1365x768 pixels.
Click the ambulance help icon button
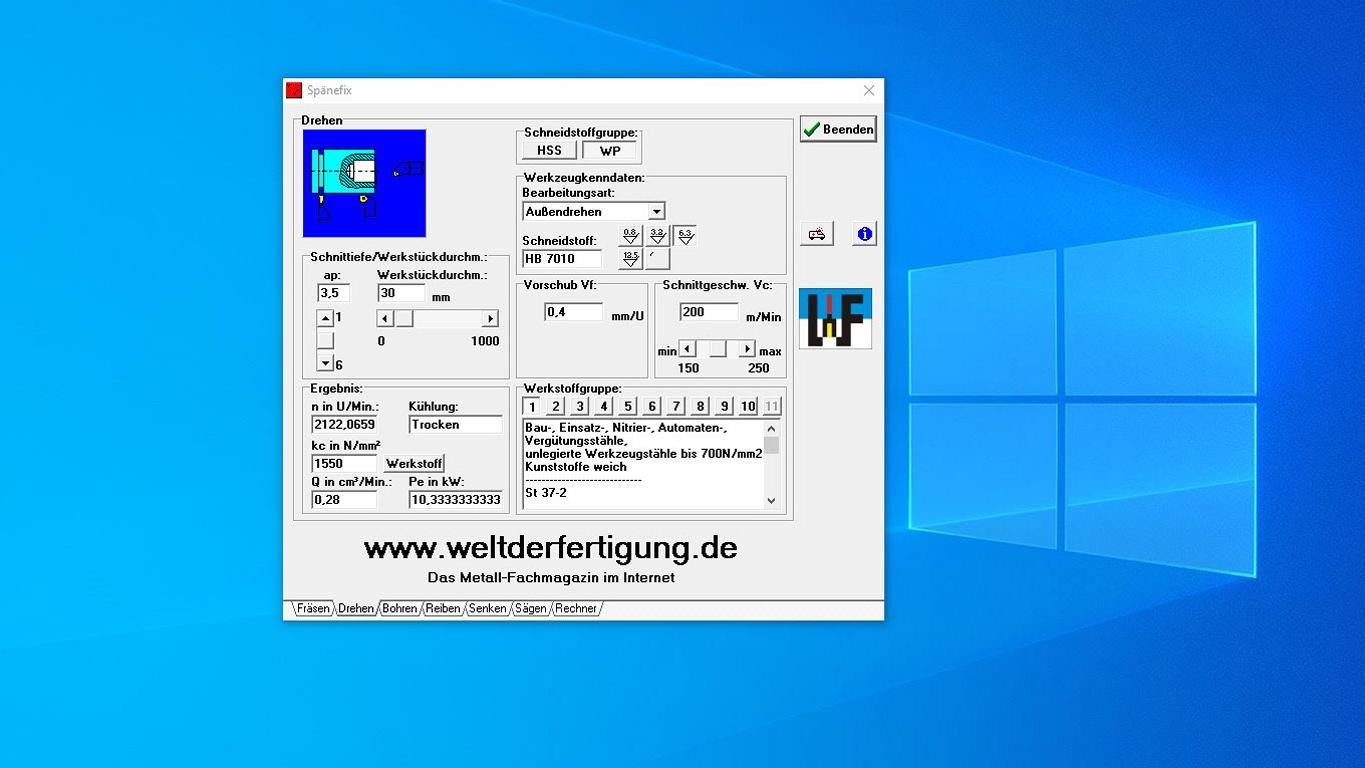[x=817, y=234]
